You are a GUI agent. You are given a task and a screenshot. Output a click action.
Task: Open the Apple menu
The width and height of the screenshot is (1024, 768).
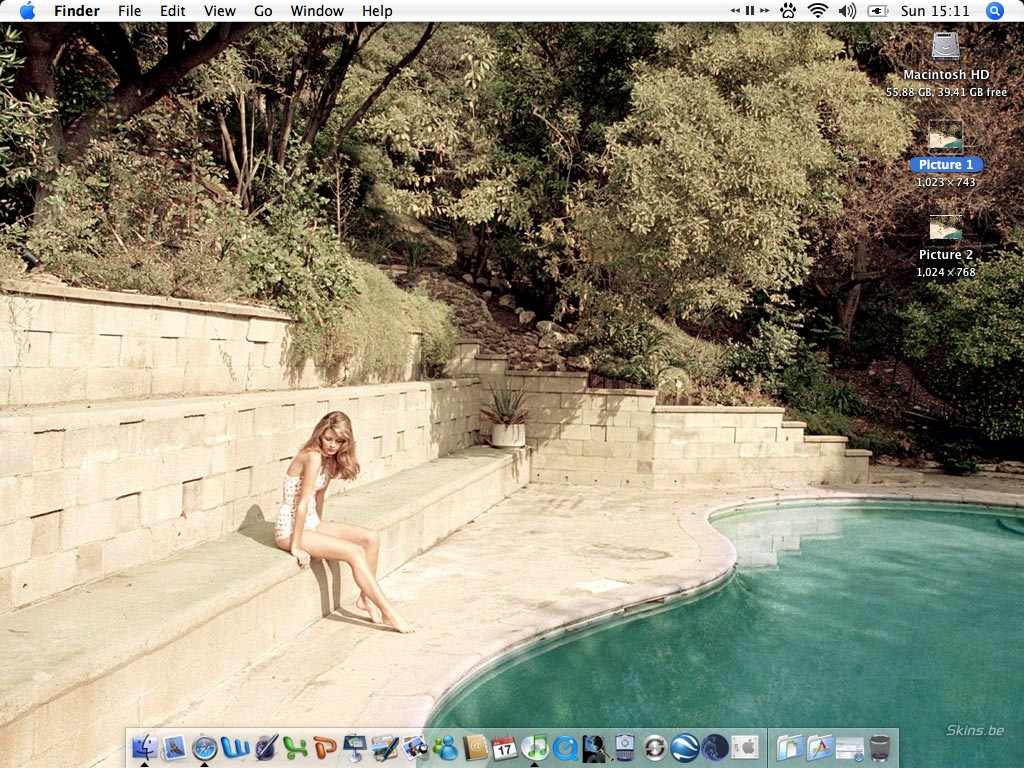(27, 10)
